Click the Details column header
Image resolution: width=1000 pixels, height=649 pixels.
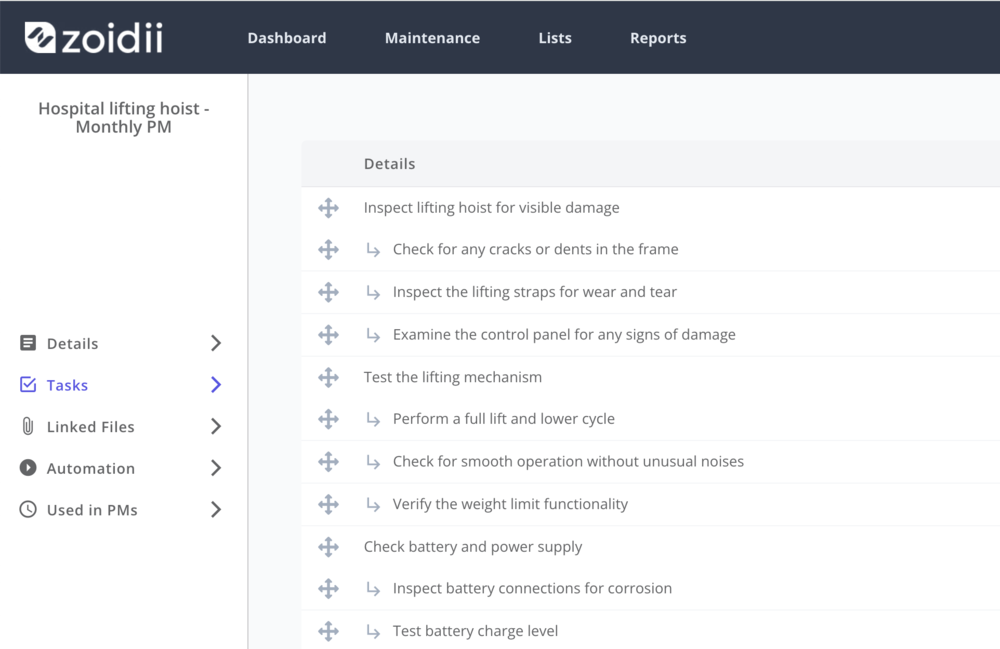pyautogui.click(x=389, y=164)
